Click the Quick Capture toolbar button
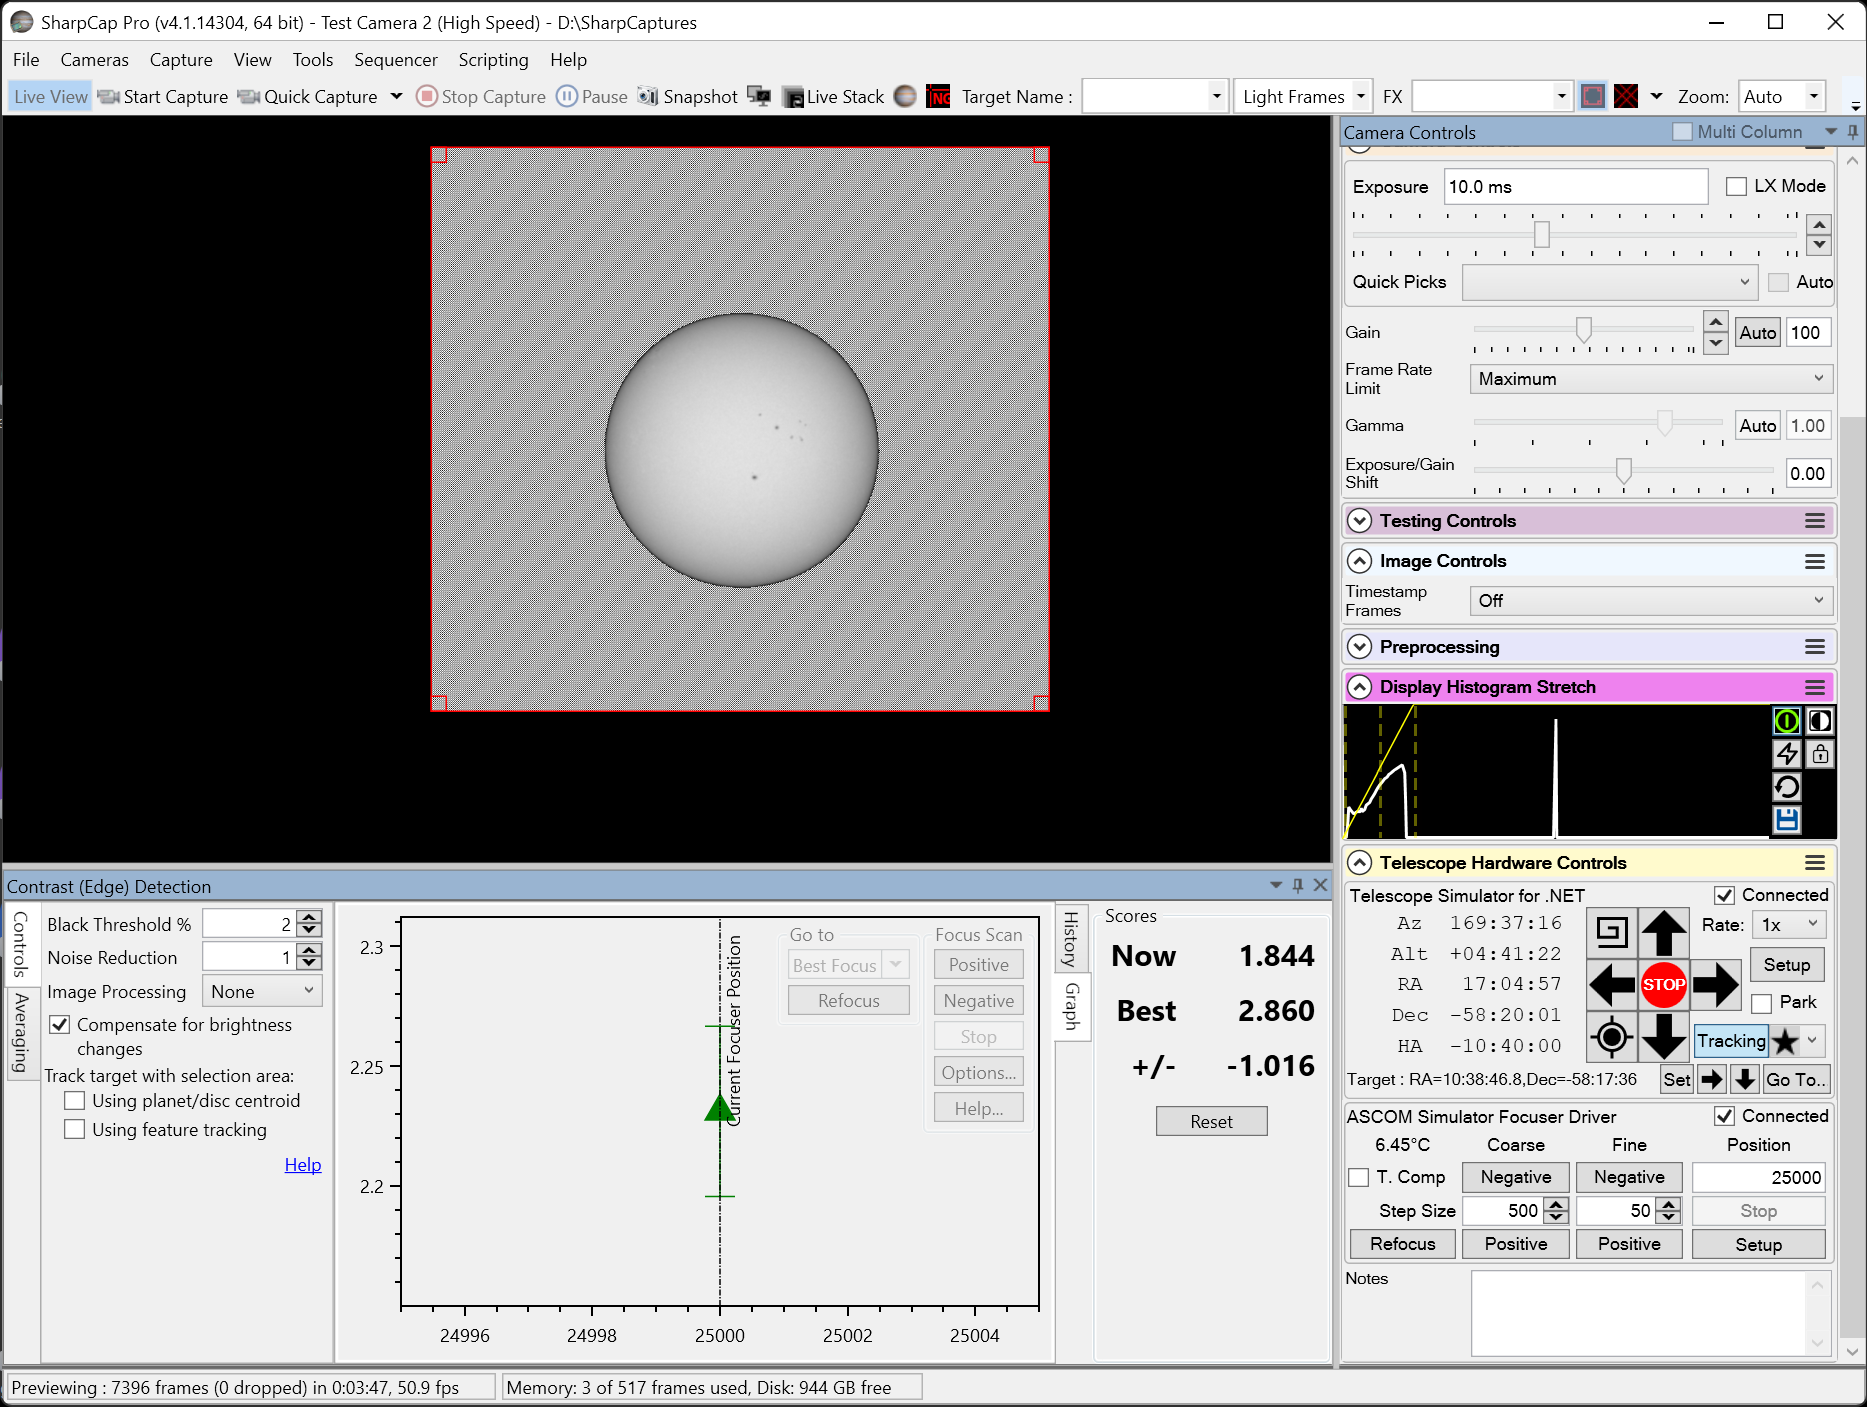1867x1407 pixels. point(308,97)
